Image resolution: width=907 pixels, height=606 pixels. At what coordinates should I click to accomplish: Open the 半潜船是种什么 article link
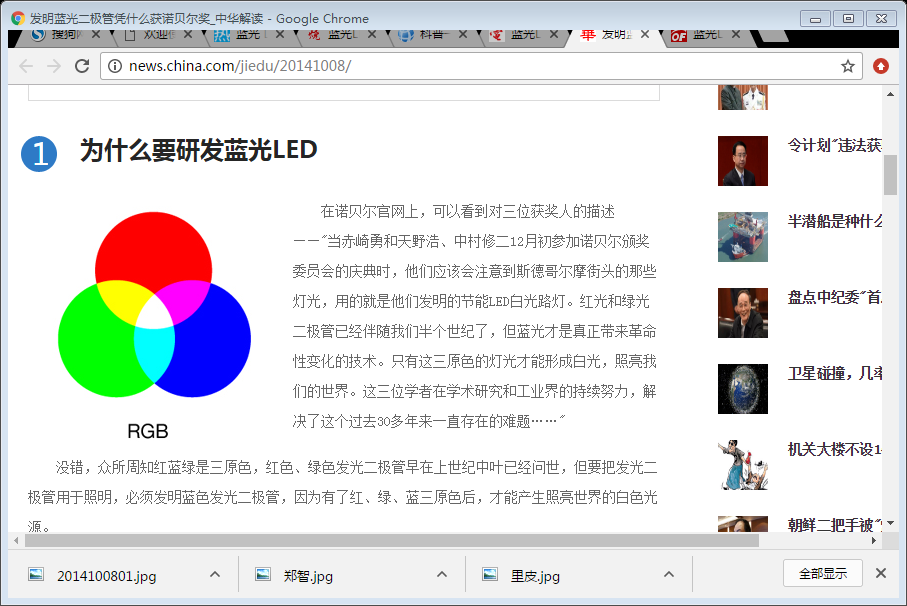click(834, 221)
